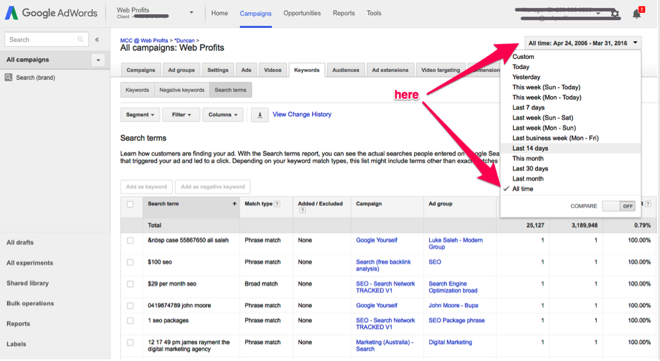Select the Campaigns tab
Viewport: 660px width, 361px height.
(141, 70)
